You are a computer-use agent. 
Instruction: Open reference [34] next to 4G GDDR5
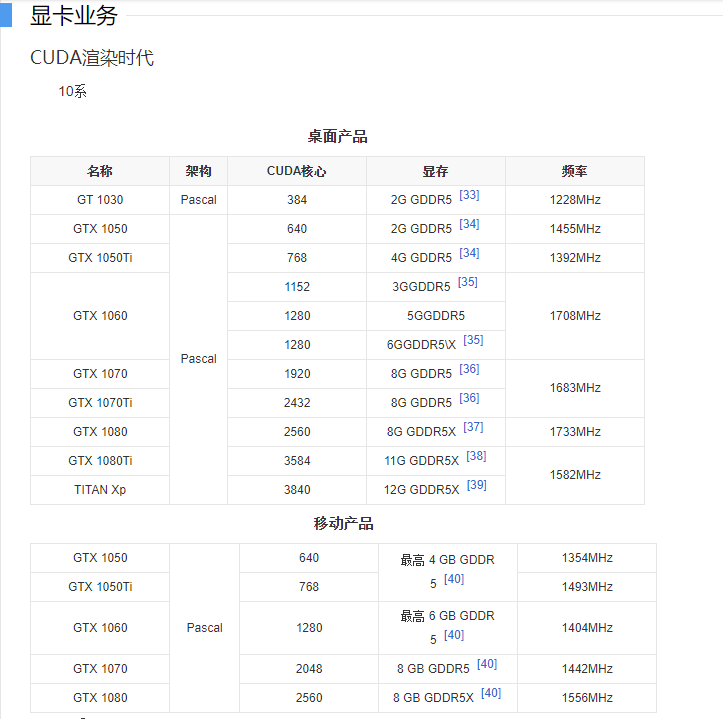(469, 253)
